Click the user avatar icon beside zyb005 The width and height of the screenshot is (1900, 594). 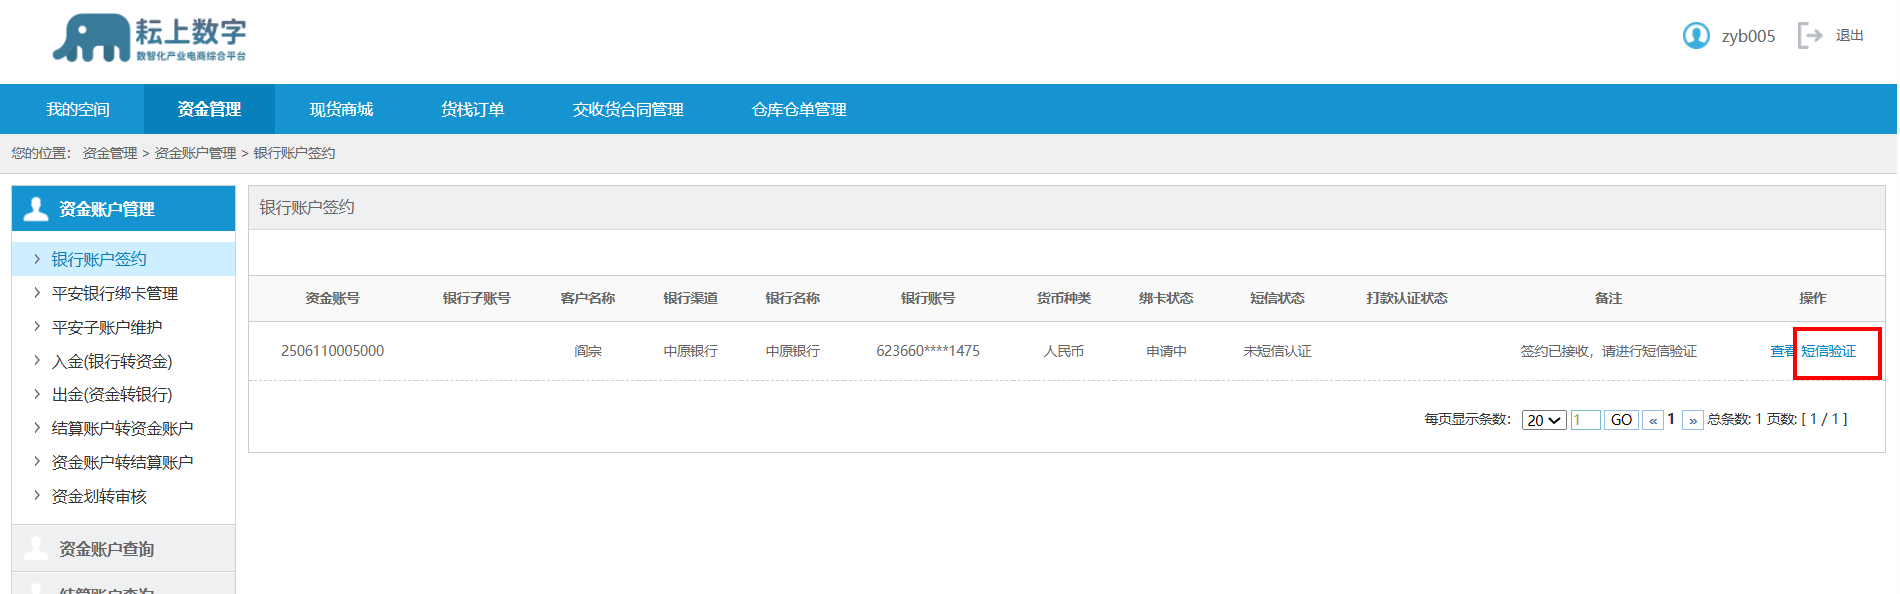pos(1696,36)
